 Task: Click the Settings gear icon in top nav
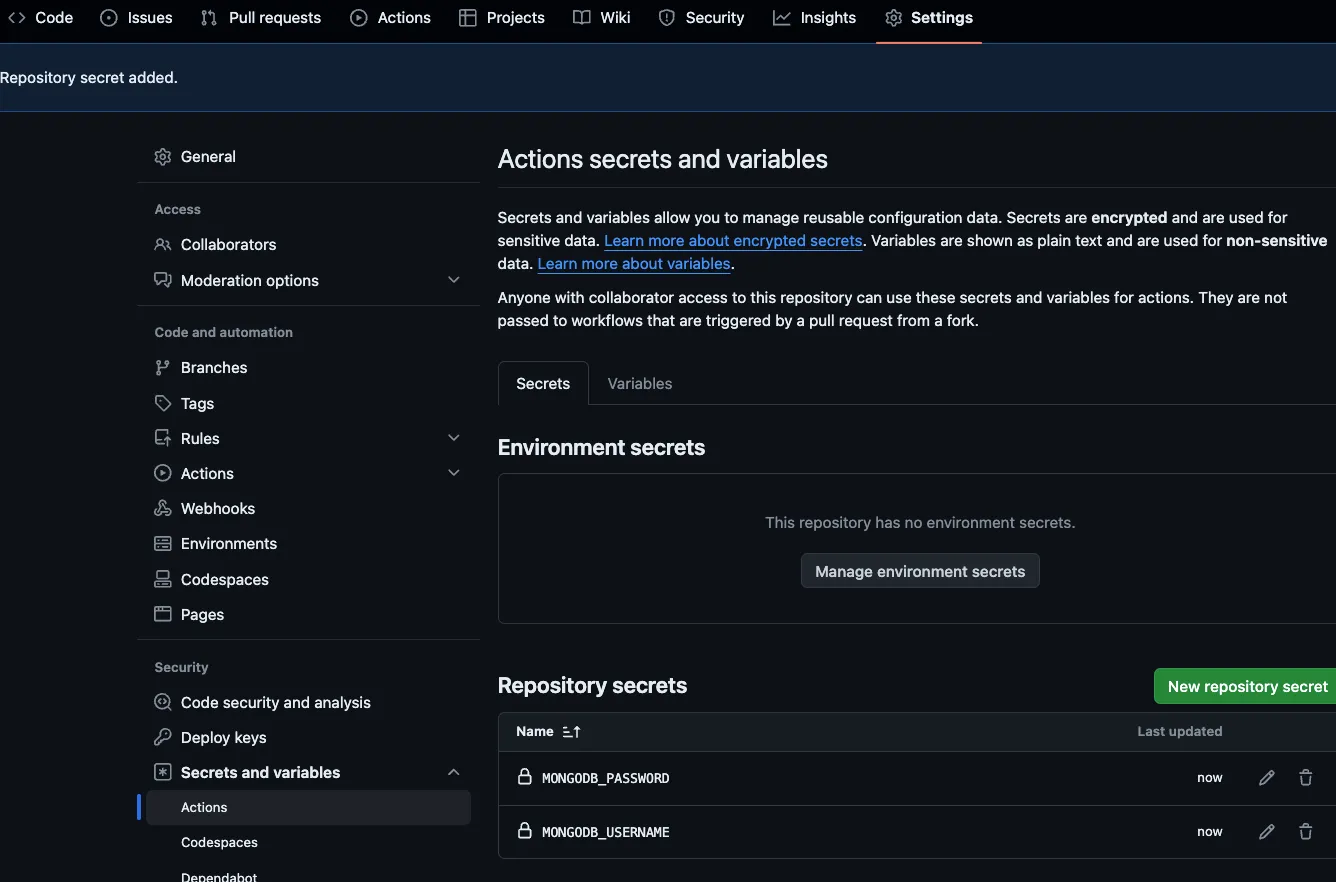[894, 18]
